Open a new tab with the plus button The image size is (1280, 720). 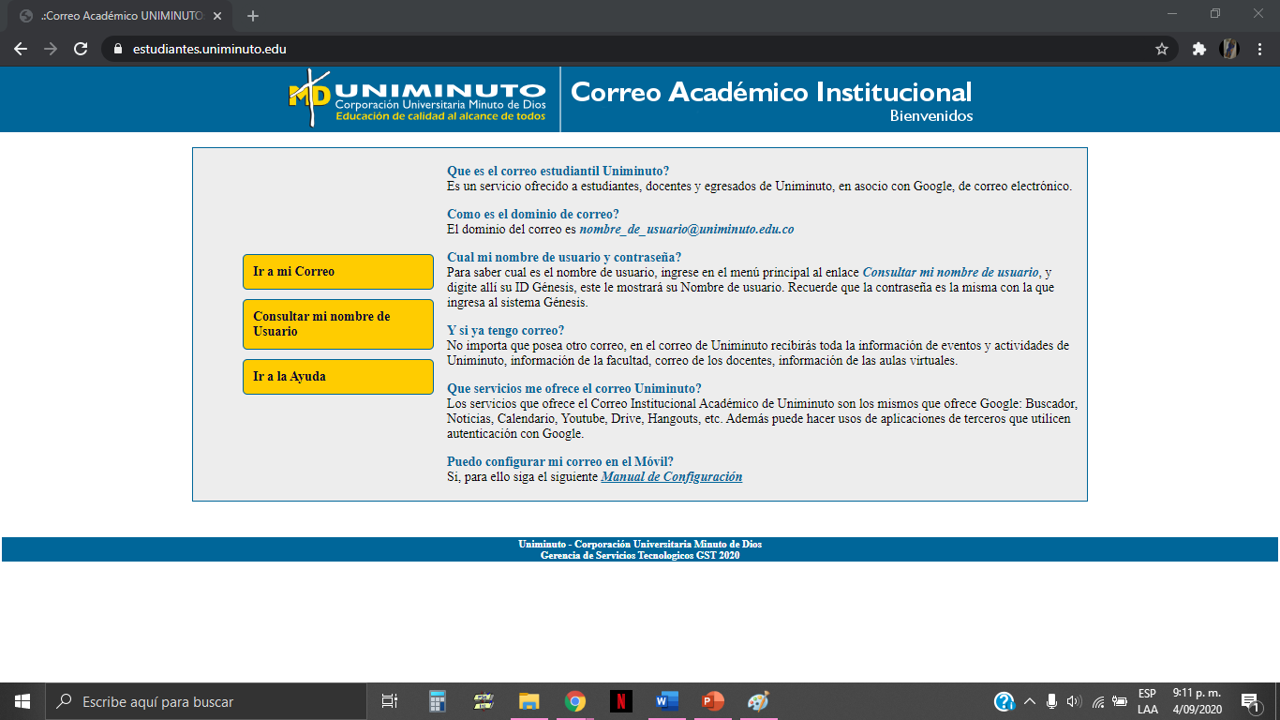tap(253, 16)
